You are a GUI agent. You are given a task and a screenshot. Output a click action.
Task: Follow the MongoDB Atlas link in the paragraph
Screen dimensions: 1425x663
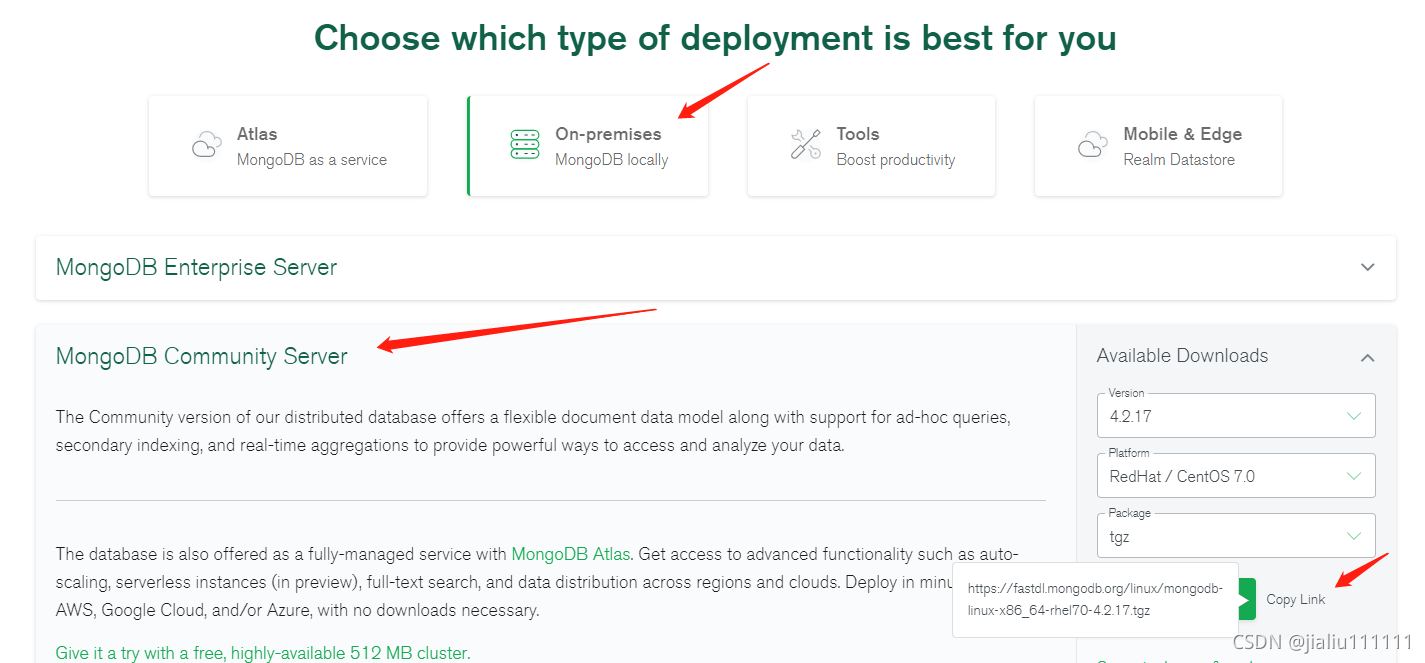click(571, 553)
